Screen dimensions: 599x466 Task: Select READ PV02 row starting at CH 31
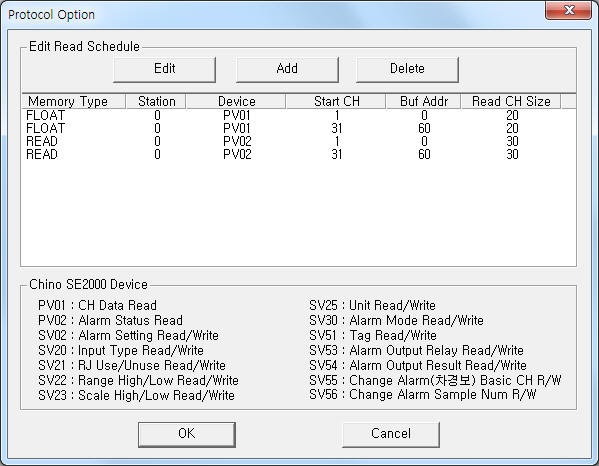click(298, 154)
